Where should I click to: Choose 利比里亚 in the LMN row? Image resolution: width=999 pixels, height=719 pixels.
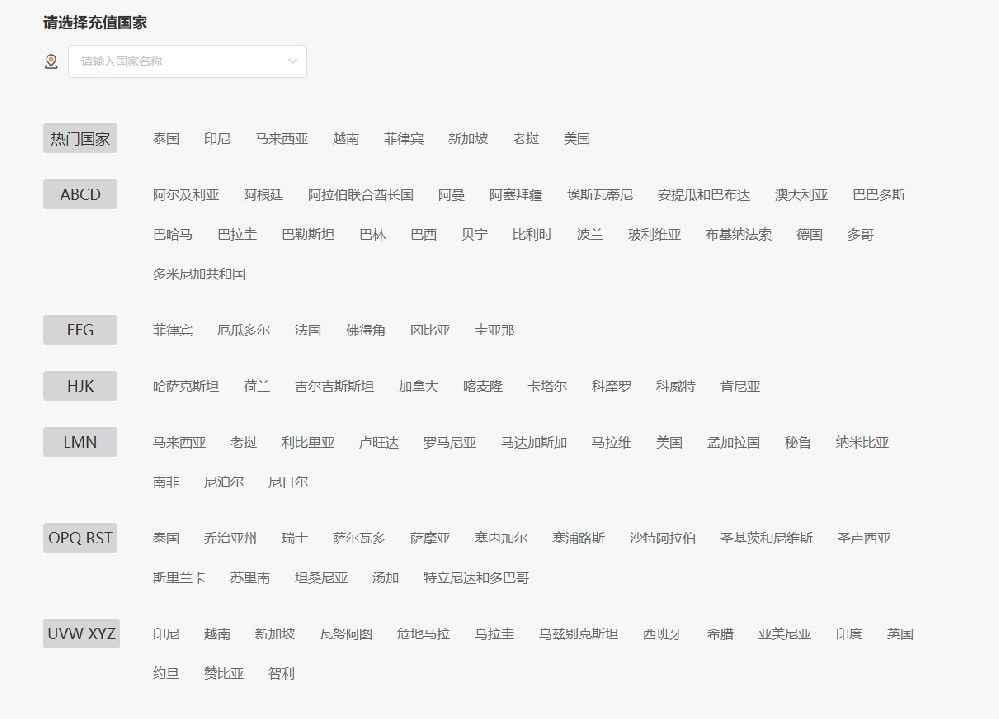coord(308,443)
